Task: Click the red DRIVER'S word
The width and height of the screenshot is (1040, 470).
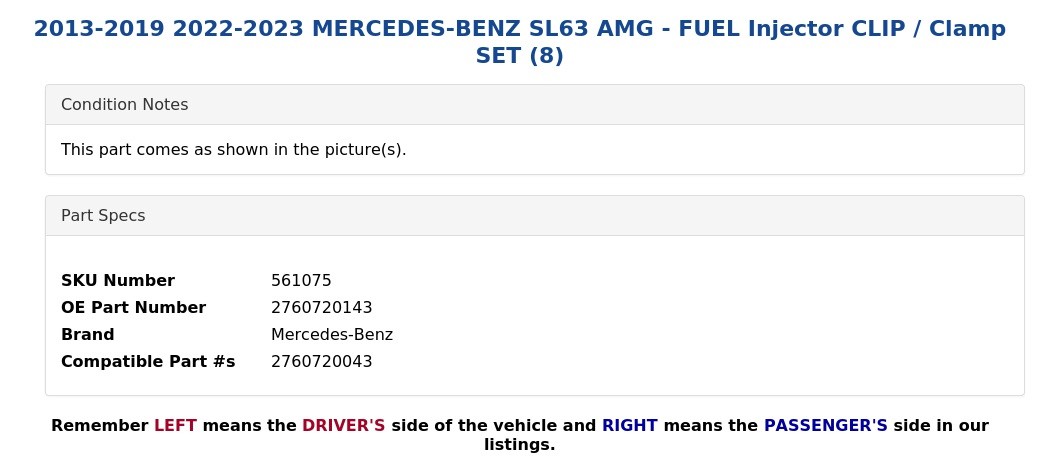Action: pyautogui.click(x=343, y=426)
